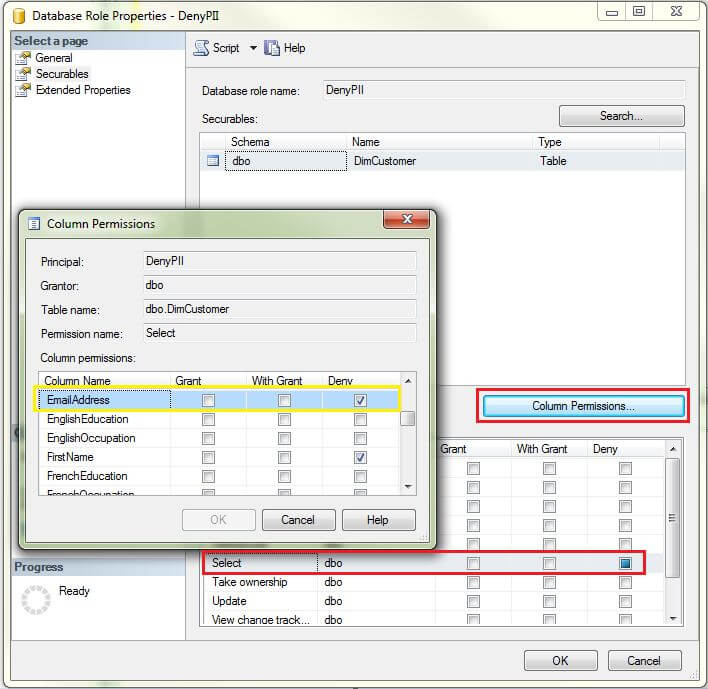This screenshot has height=689, width=708.
Task: Uncheck Deny for EmailAddress column
Action: (360, 400)
